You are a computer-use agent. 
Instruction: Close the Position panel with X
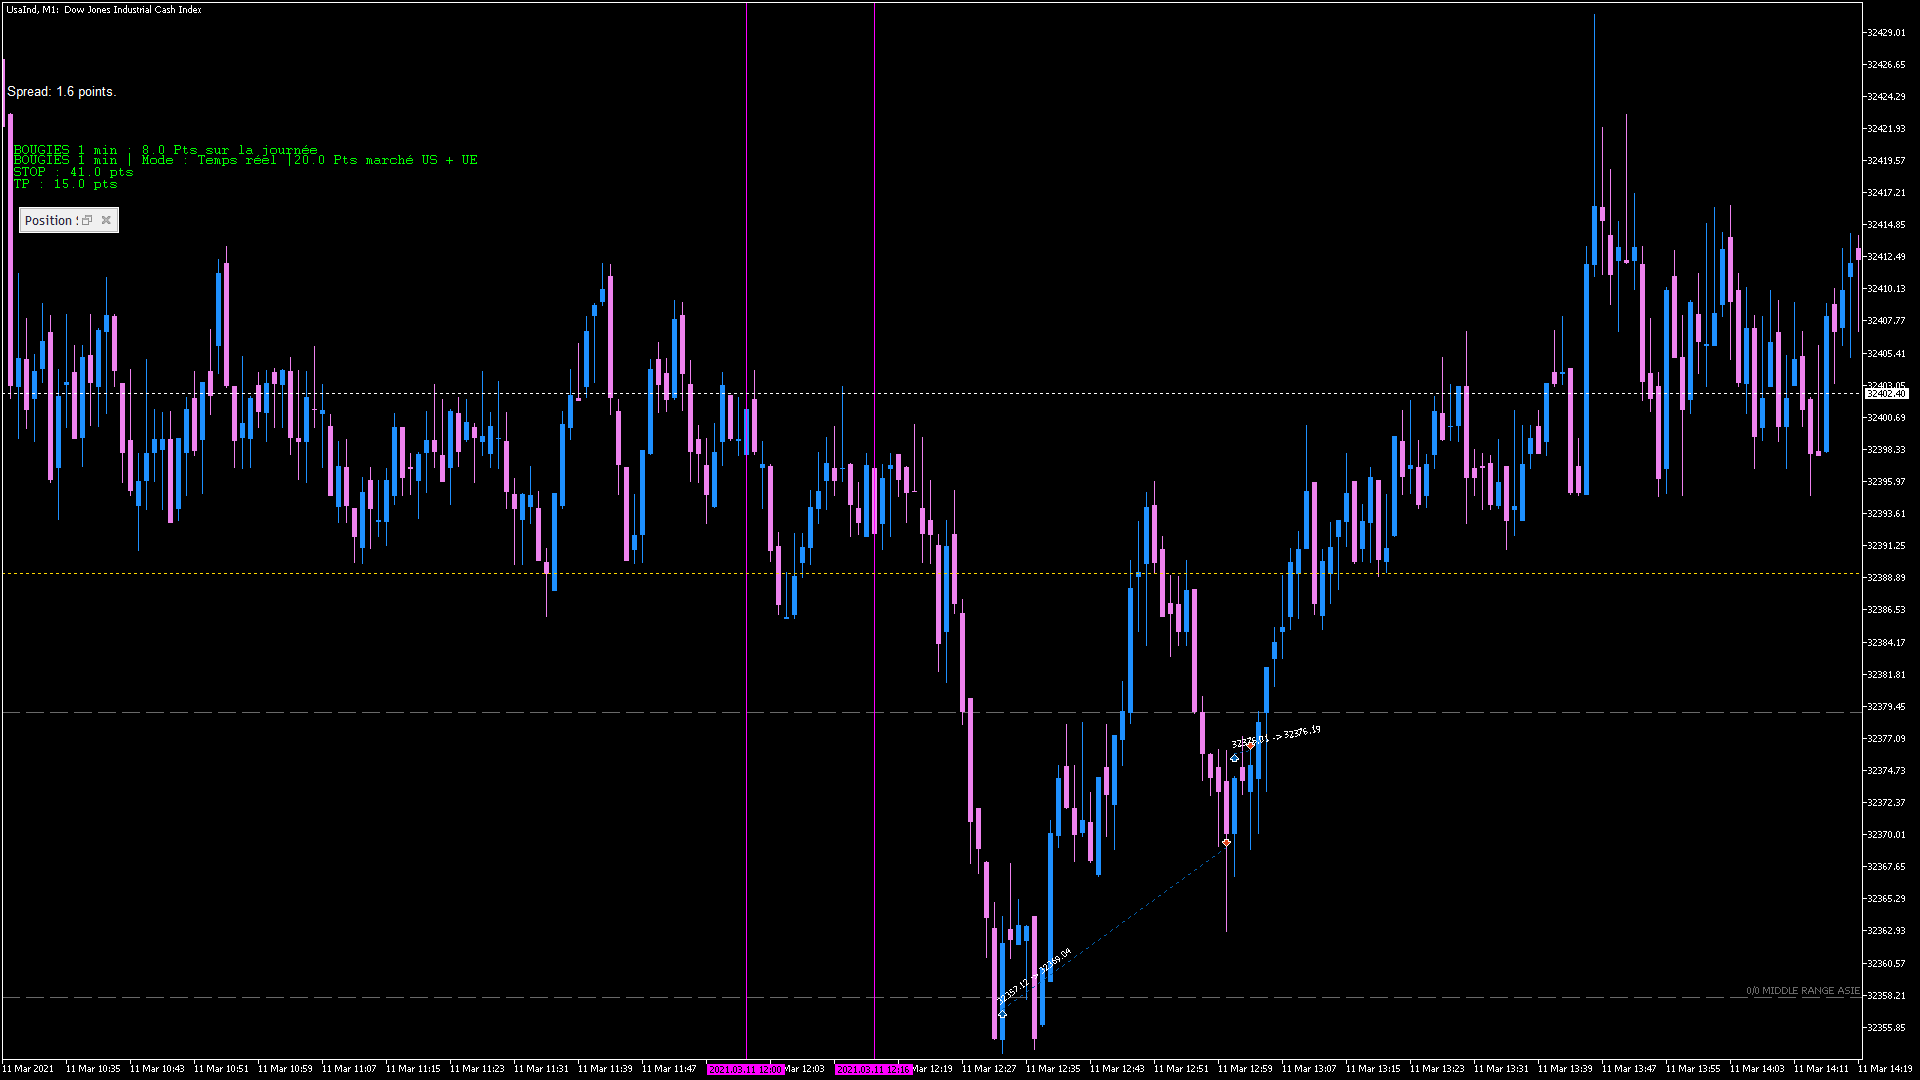[106, 220]
